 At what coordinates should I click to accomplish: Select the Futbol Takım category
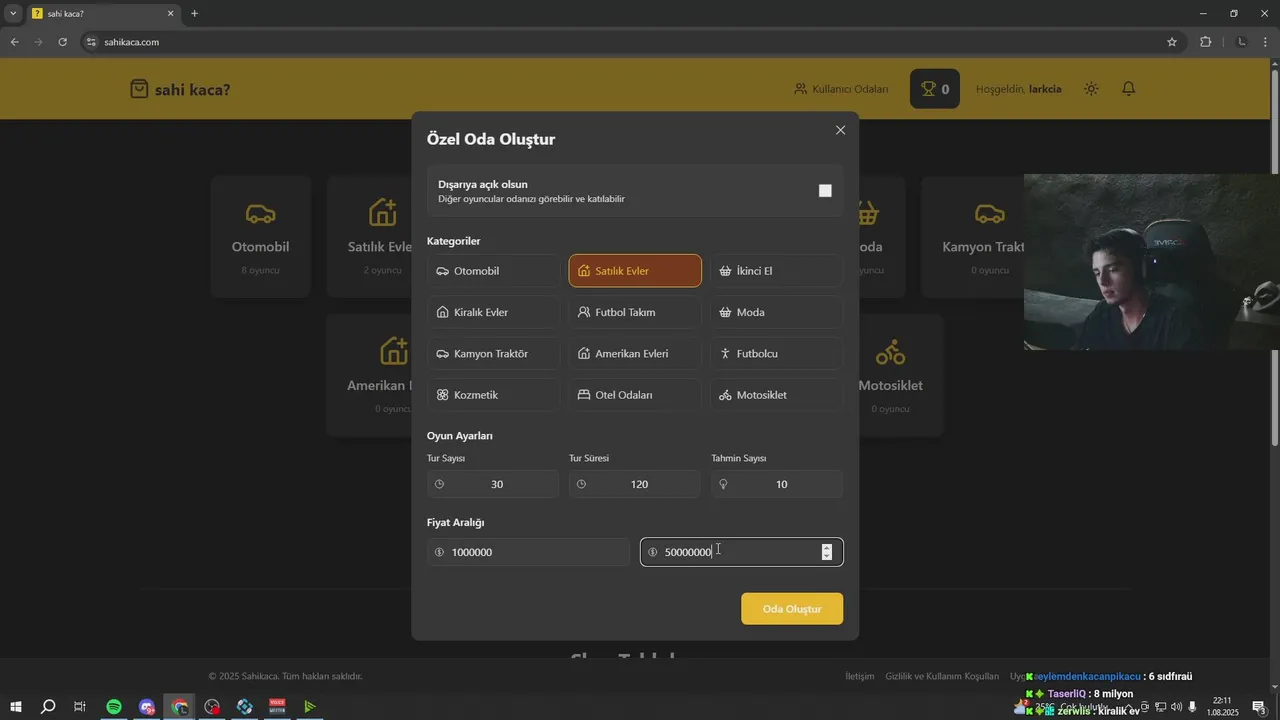click(635, 312)
